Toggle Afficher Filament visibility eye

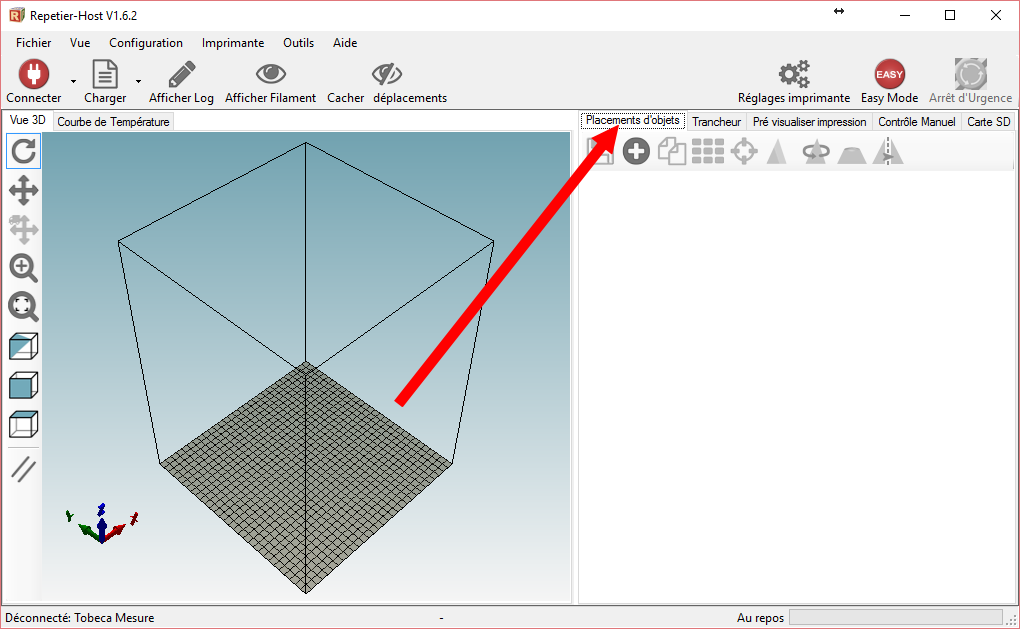(270, 75)
